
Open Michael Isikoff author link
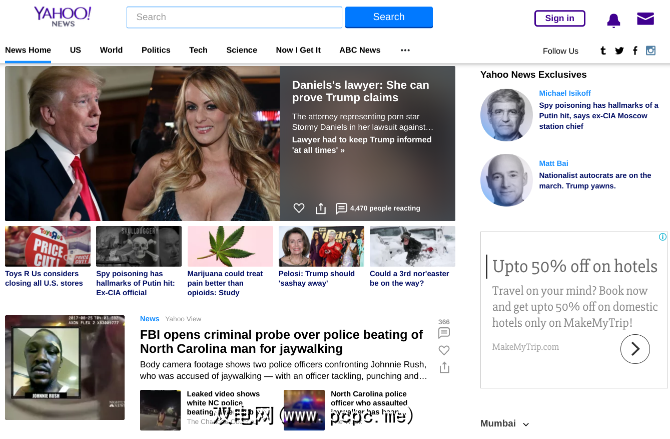[564, 93]
